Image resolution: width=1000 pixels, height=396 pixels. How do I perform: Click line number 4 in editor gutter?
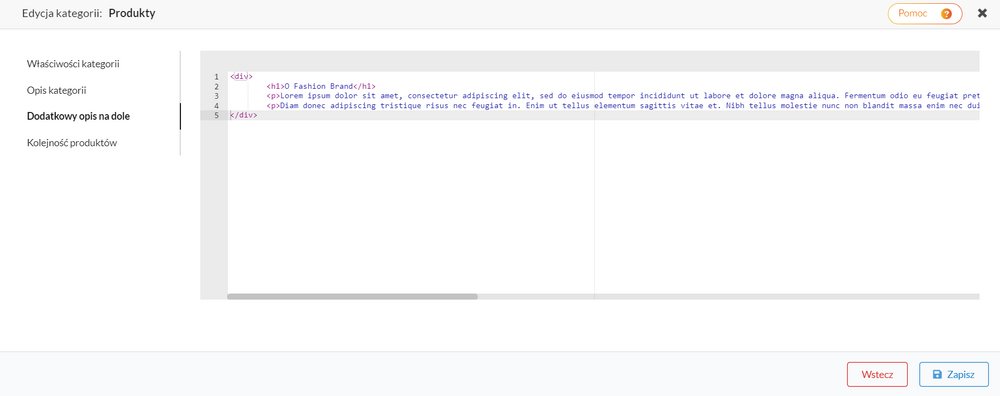(x=217, y=105)
